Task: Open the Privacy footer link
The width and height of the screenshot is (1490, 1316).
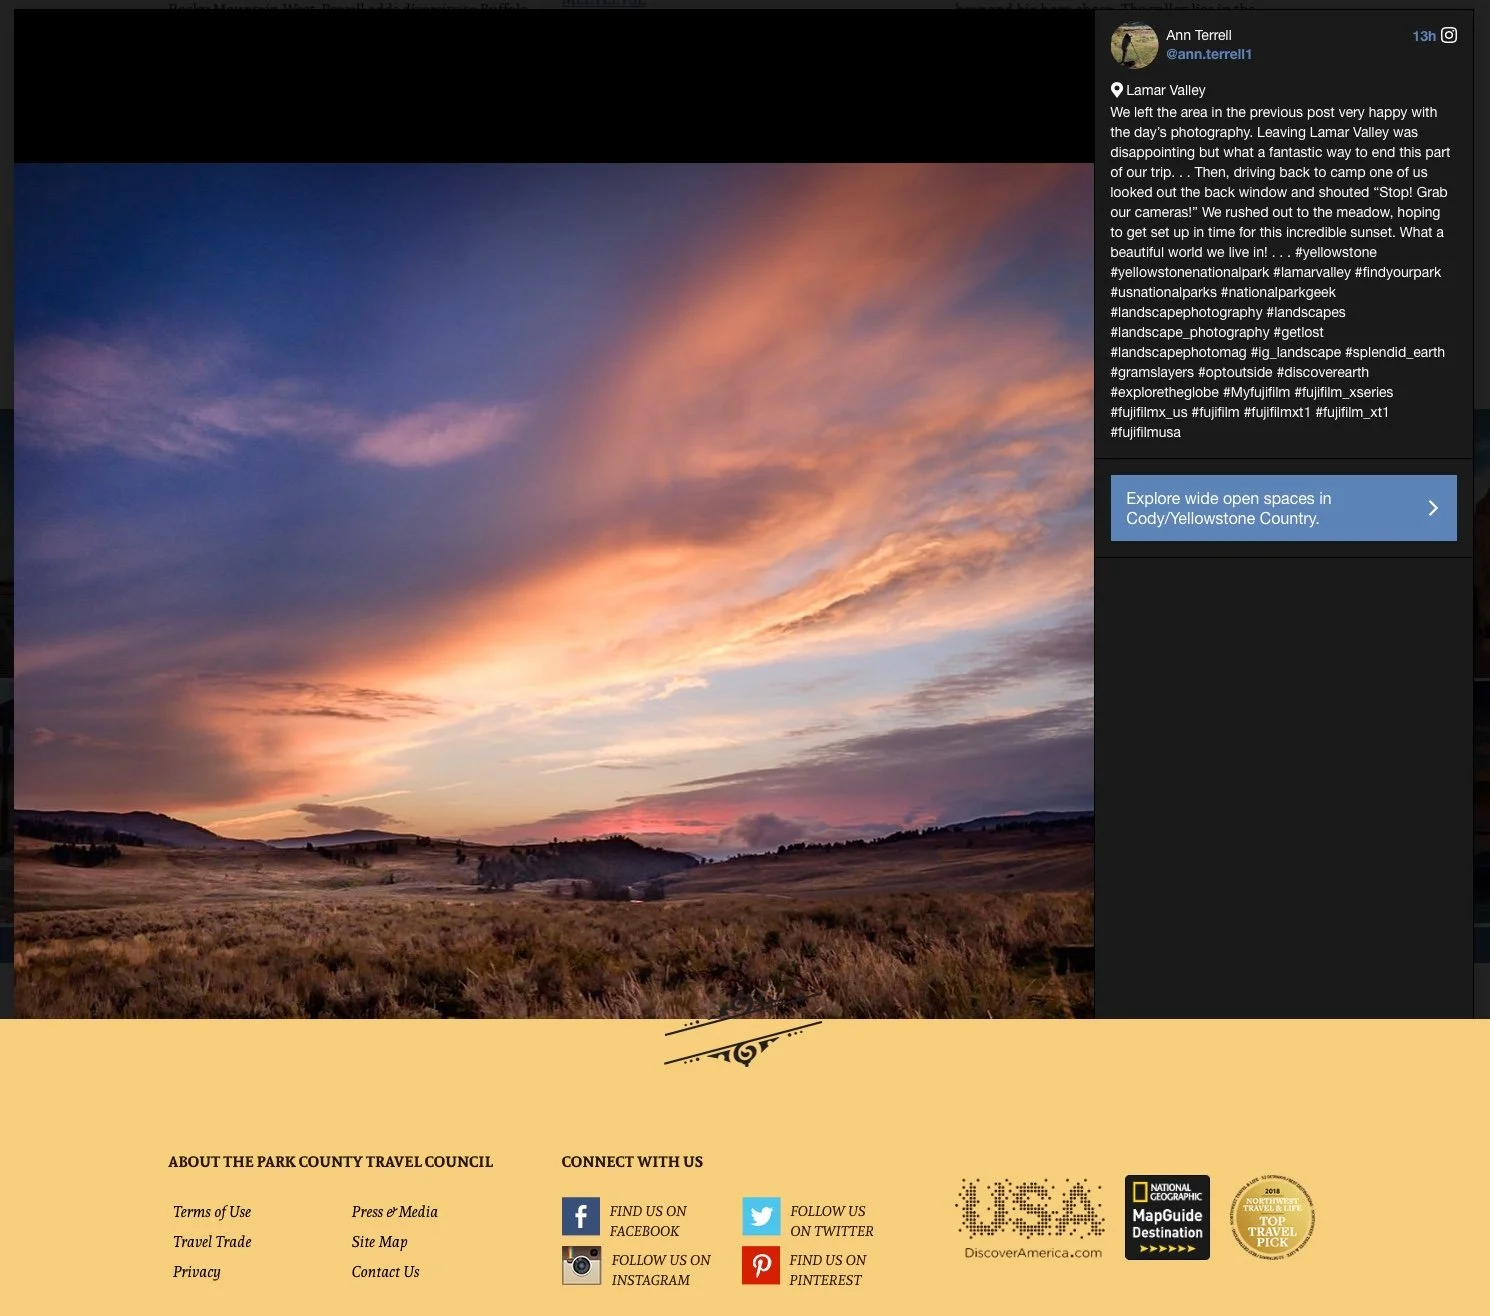Action: 197,1272
